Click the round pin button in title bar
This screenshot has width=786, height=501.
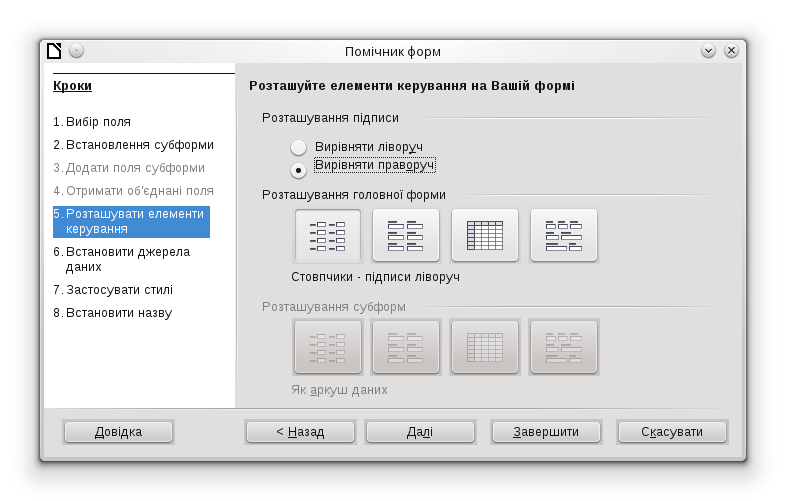pyautogui.click(x=76, y=50)
